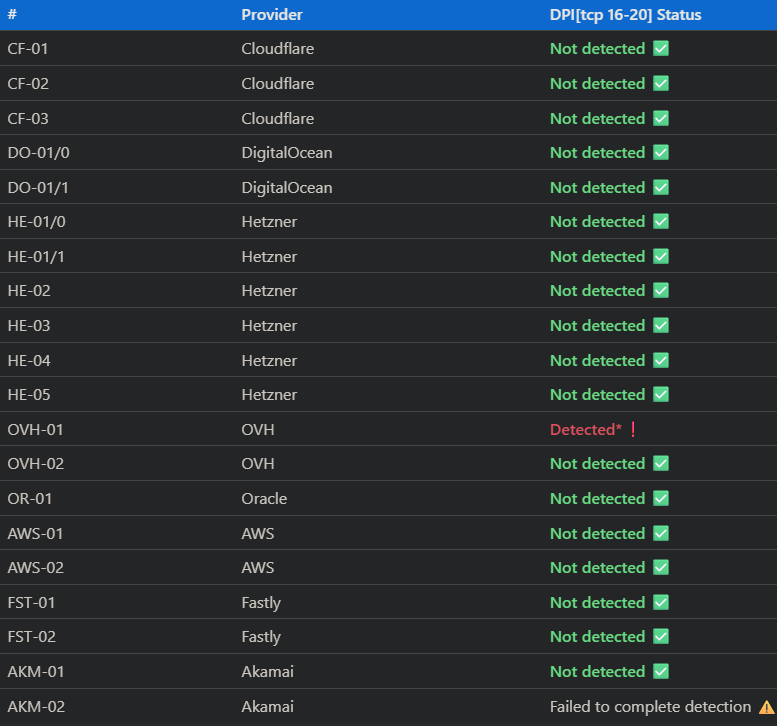The image size is (777, 726).
Task: Click Fastly provider in FST-02 row
Action: click(x=261, y=637)
